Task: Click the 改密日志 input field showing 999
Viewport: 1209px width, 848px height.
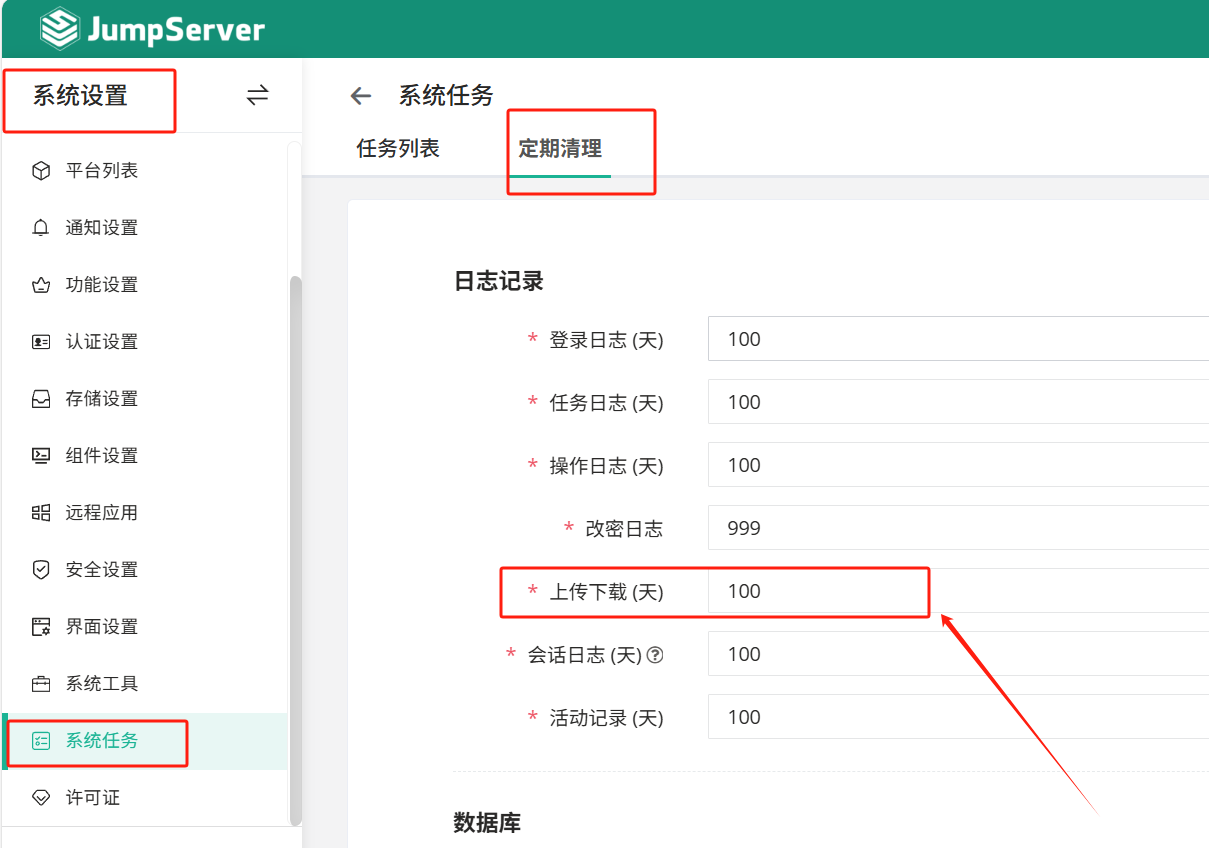Action: 958,528
